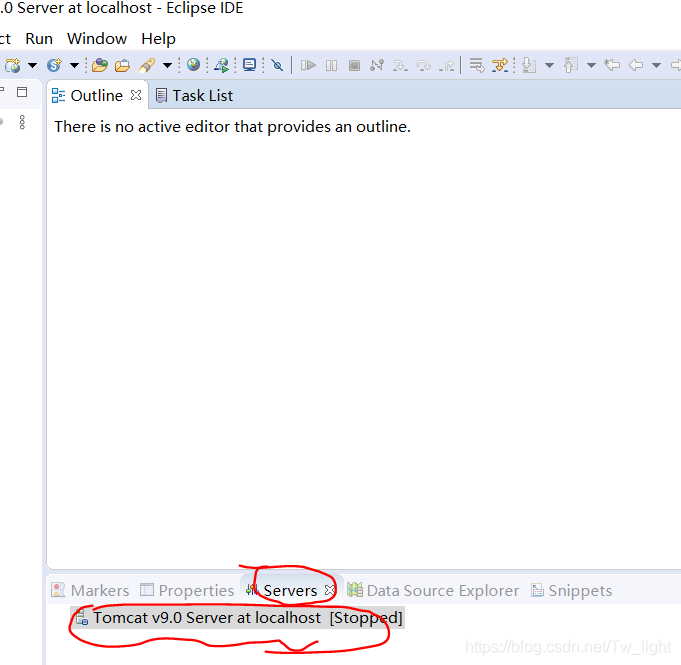Click the Terminate stop square icon
The image size is (681, 665).
pos(354,66)
